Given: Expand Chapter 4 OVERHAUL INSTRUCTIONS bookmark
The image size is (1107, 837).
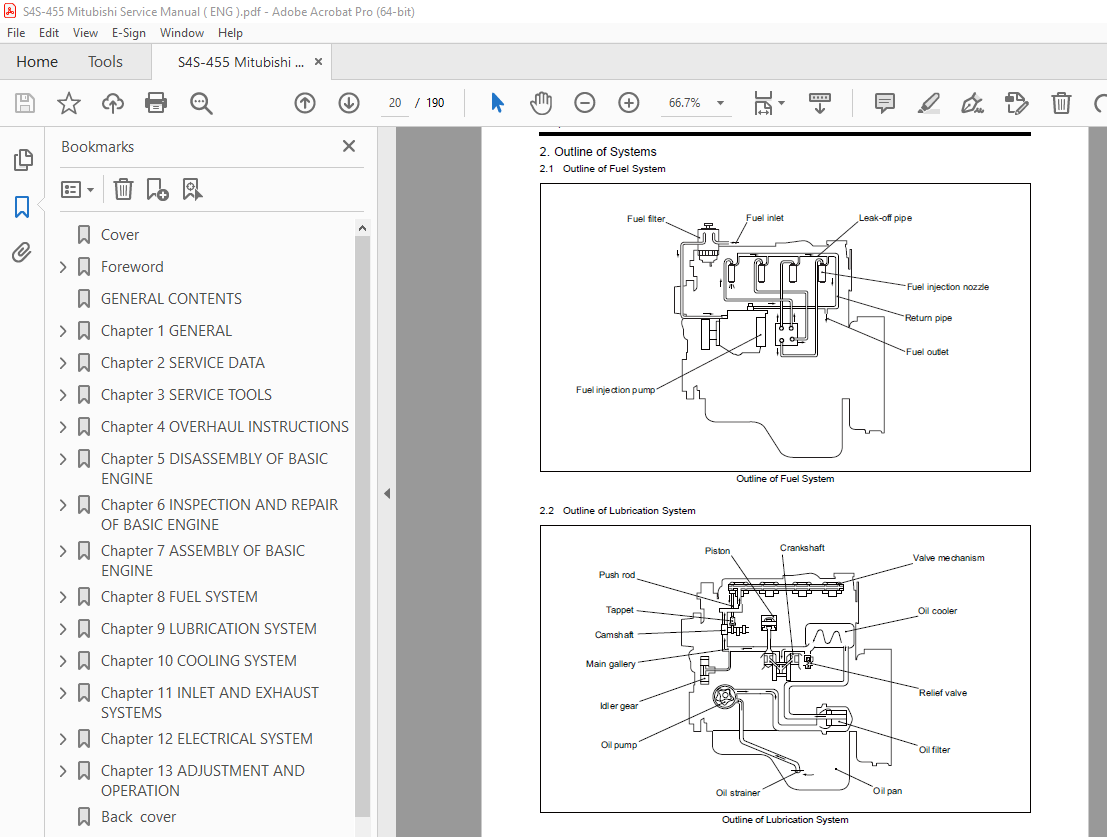Looking at the screenshot, I should [63, 427].
